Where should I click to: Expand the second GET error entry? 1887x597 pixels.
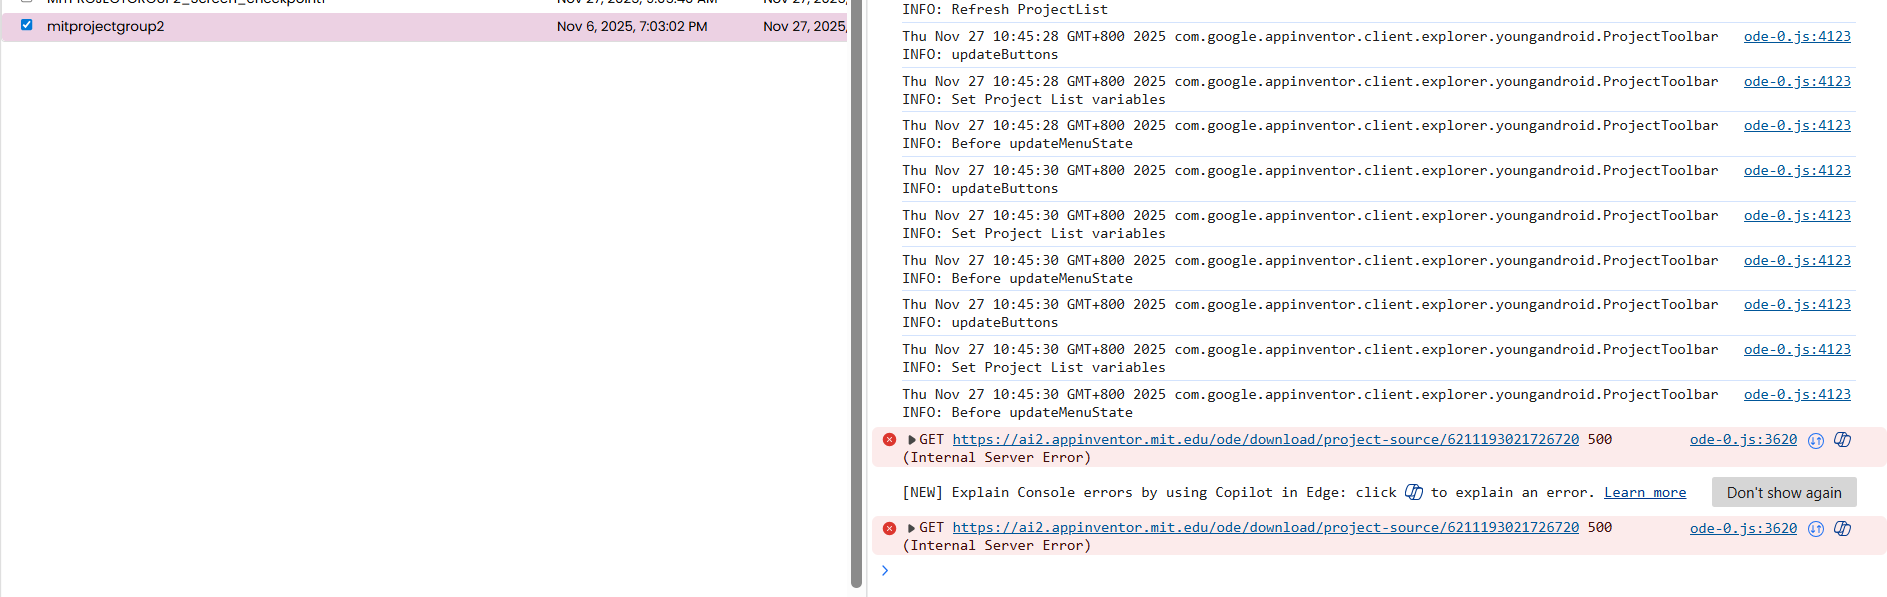coord(912,528)
